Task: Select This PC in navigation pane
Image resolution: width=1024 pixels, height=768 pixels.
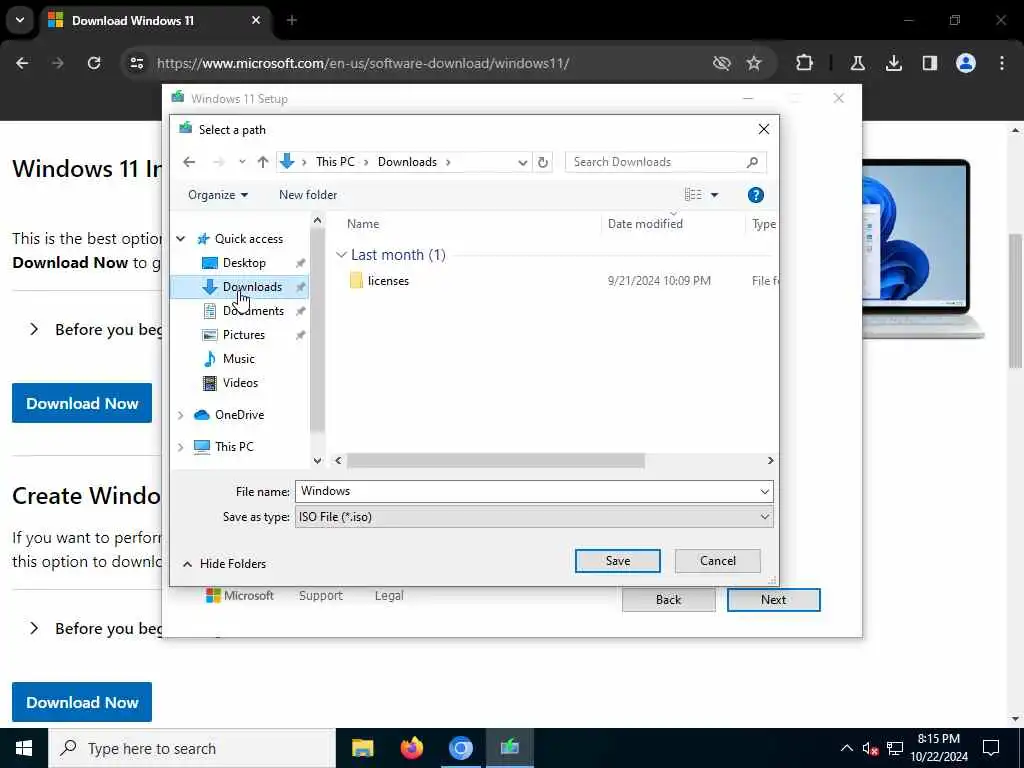Action: point(234,447)
